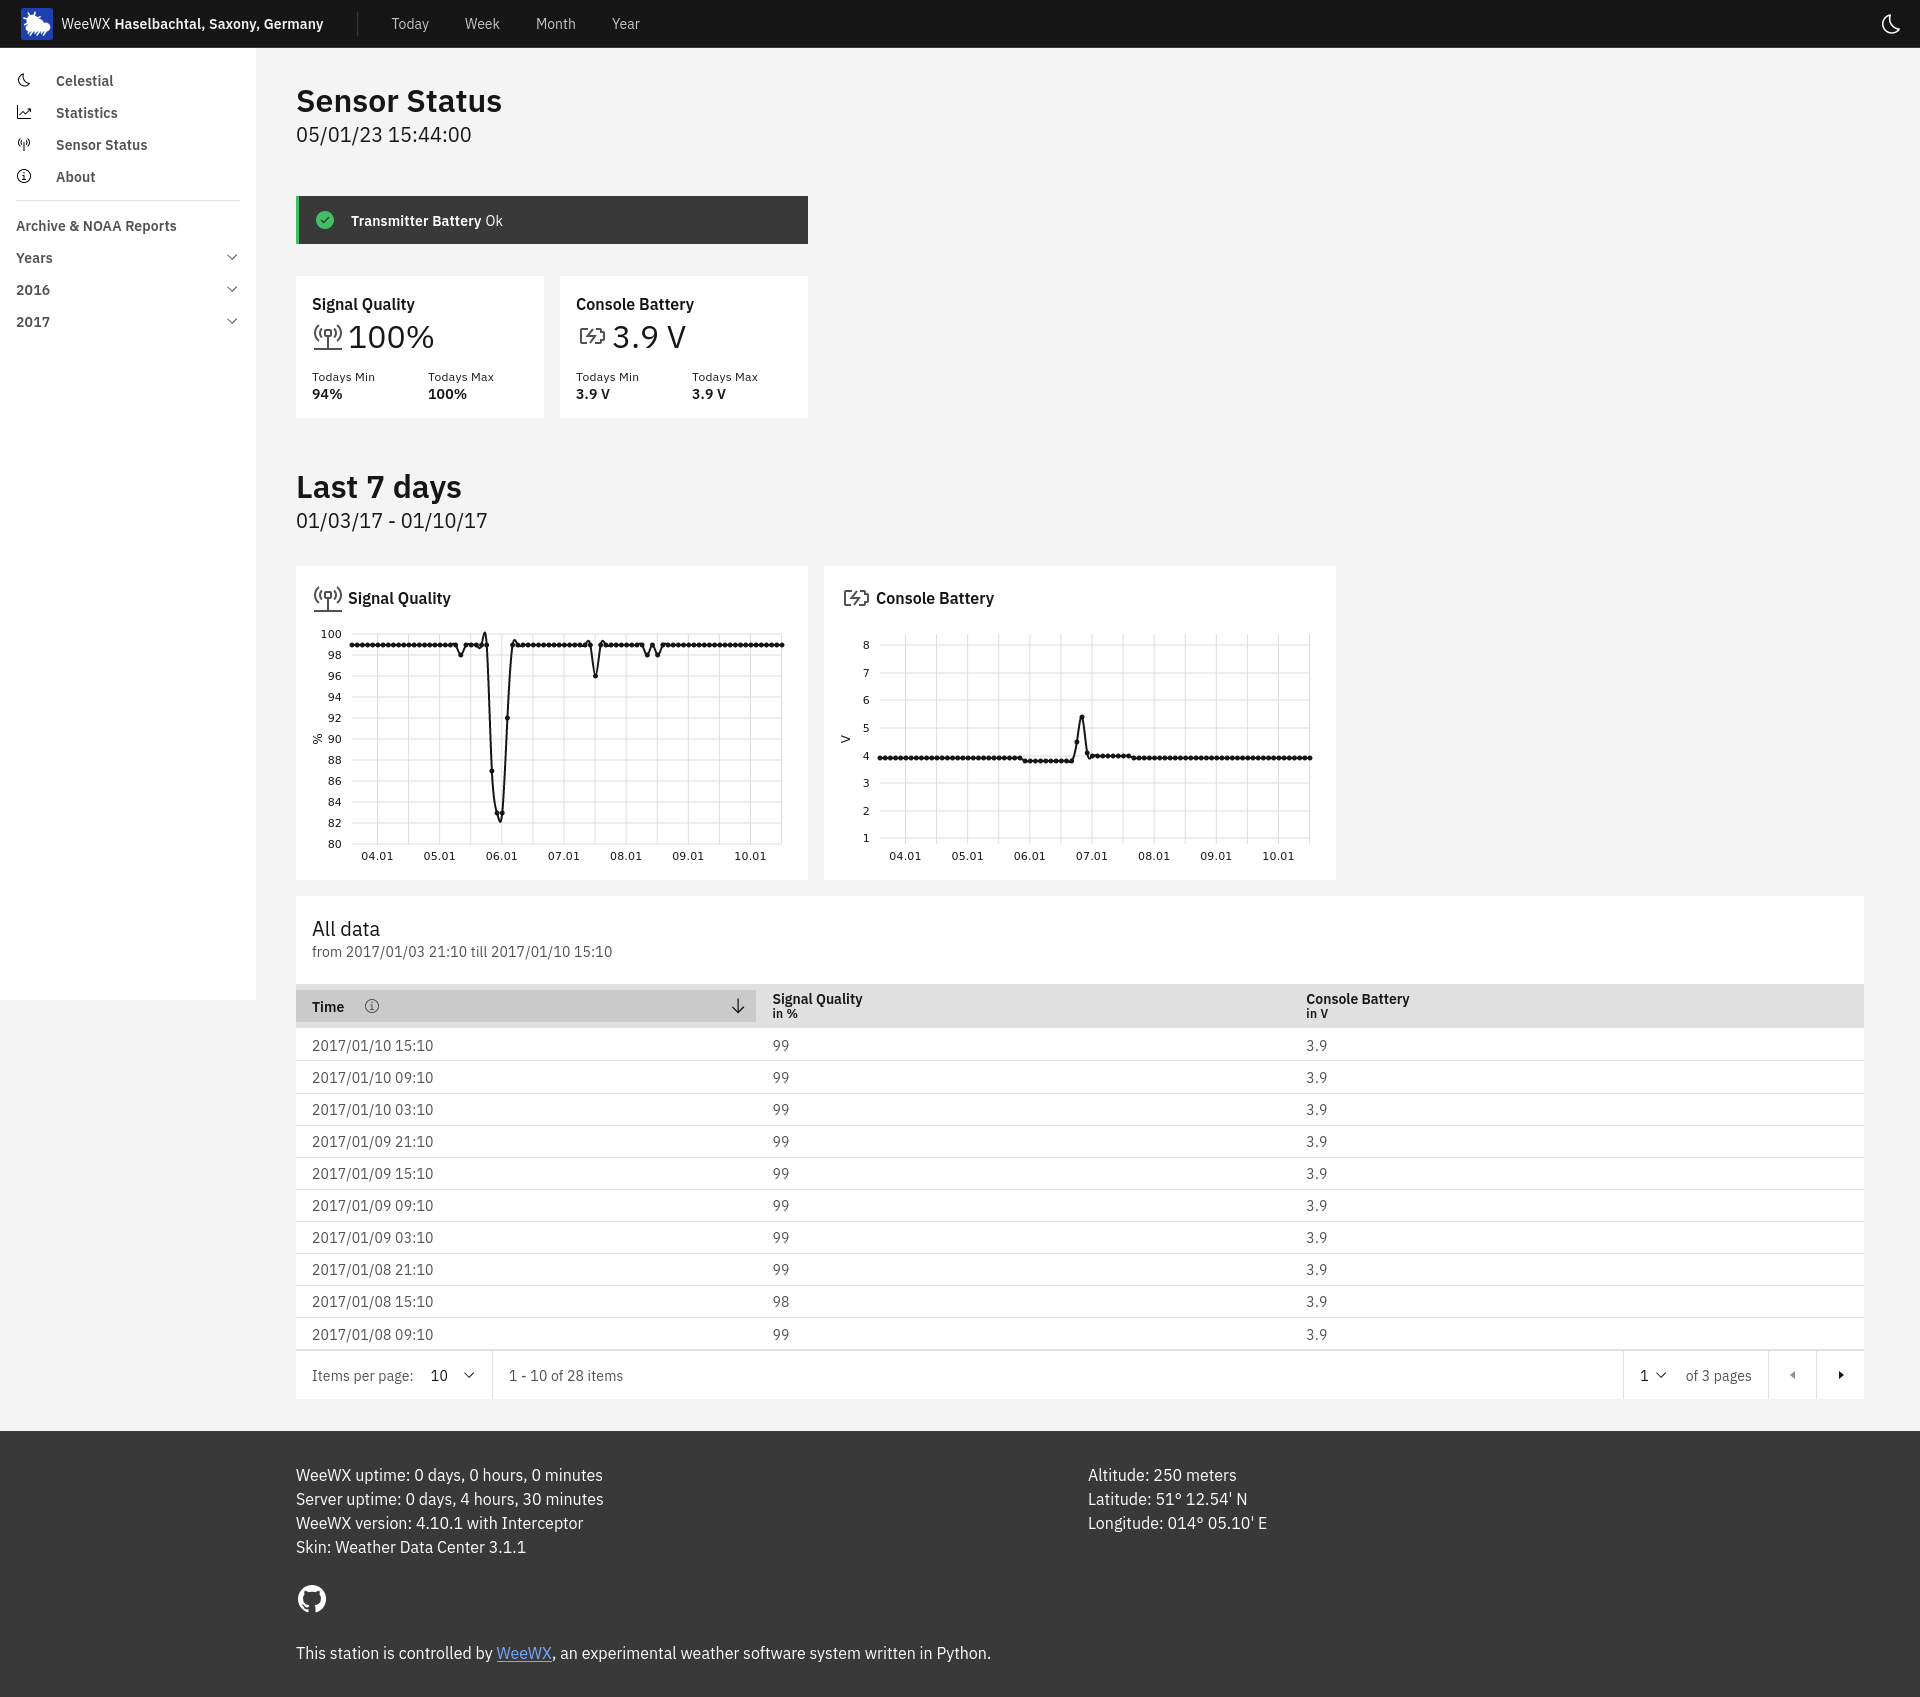This screenshot has height=1697, width=1920.
Task: Open the Celestial page link
Action: click(x=85, y=81)
